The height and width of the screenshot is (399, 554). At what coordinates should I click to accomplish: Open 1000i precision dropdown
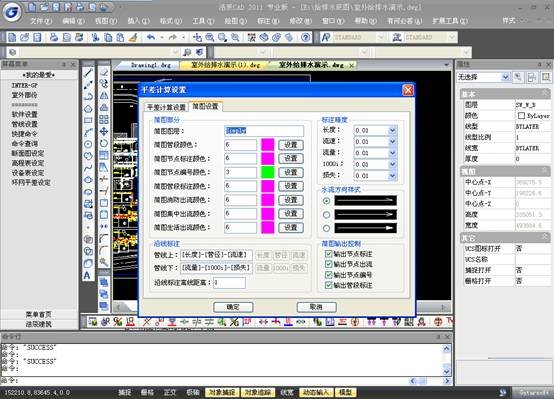[392, 164]
